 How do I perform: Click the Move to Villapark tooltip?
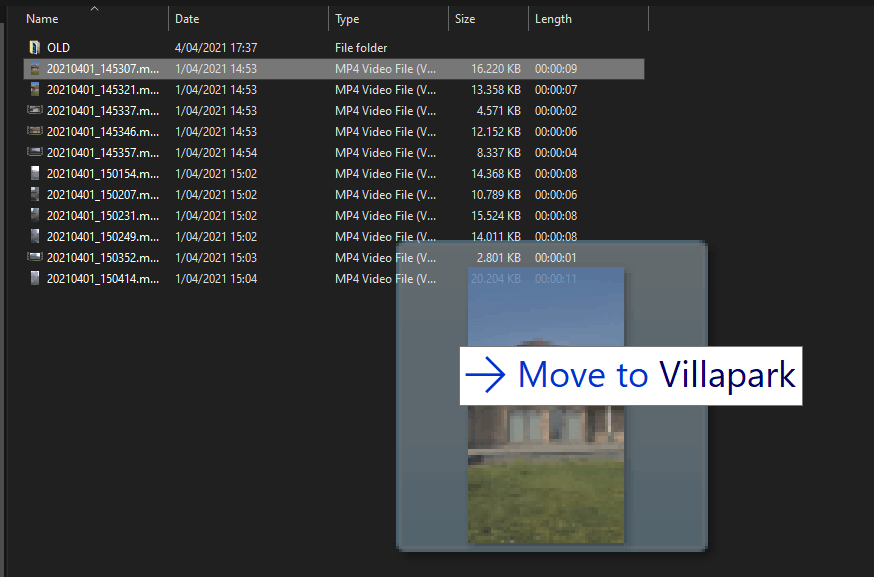pos(631,376)
